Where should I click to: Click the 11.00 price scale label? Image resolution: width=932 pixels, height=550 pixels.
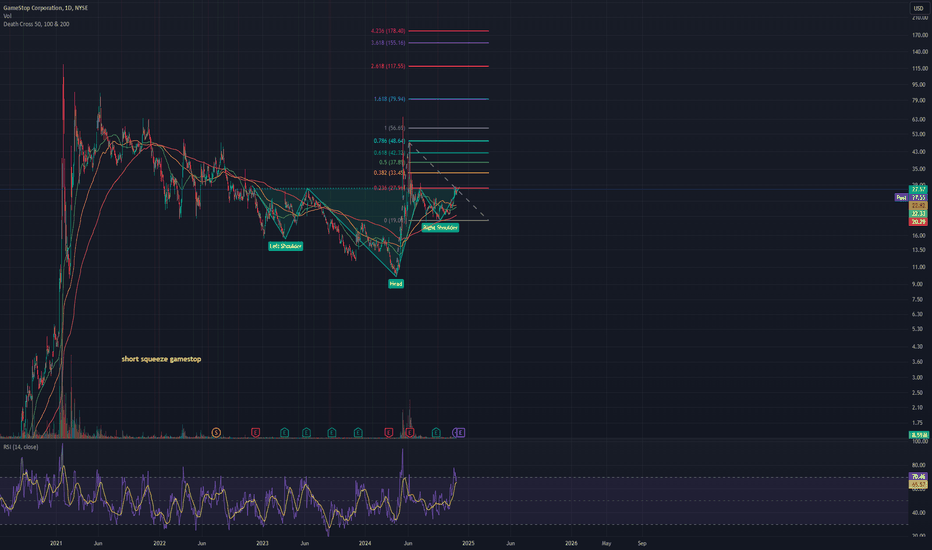pos(920,267)
